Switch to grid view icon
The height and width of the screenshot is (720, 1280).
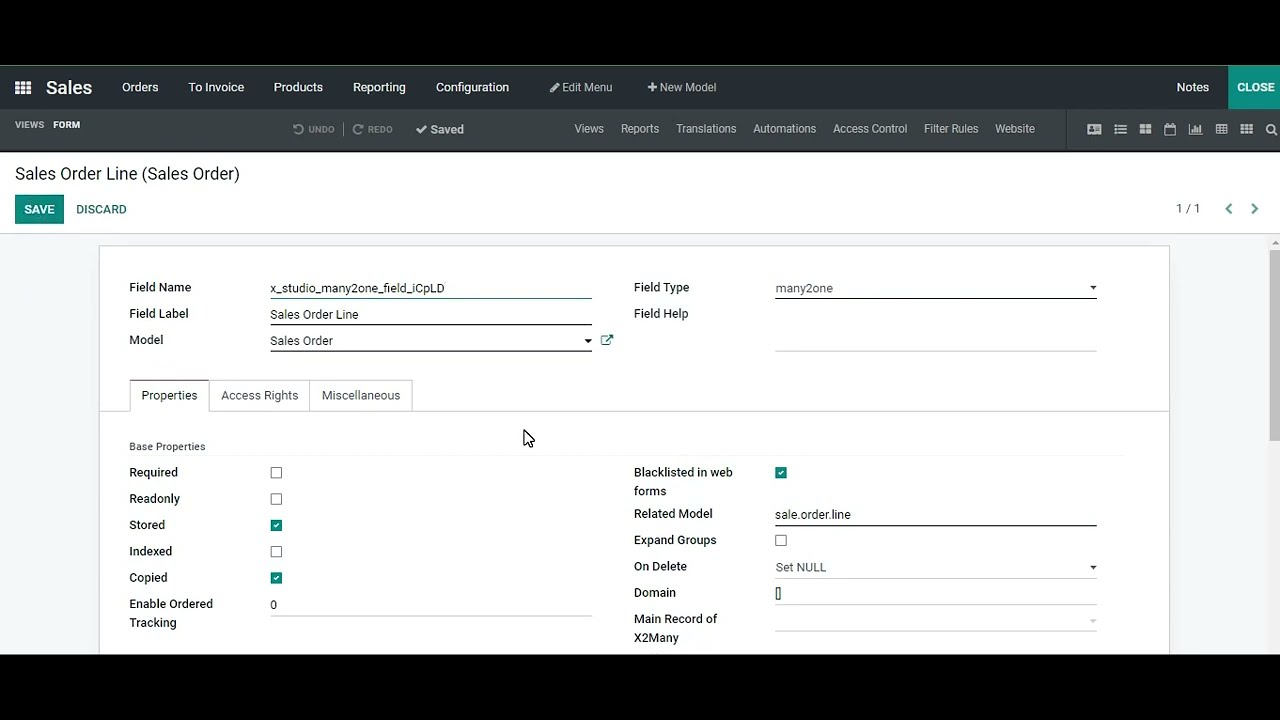(x=1246, y=129)
